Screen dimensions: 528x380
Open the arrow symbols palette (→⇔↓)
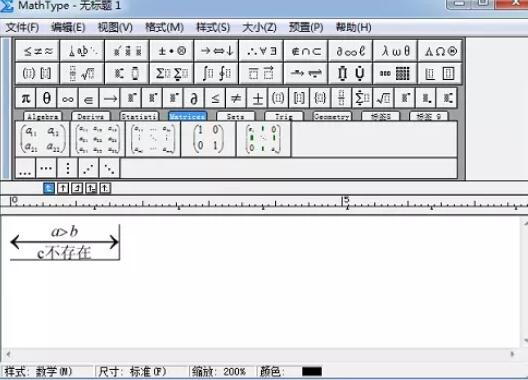[x=217, y=51]
